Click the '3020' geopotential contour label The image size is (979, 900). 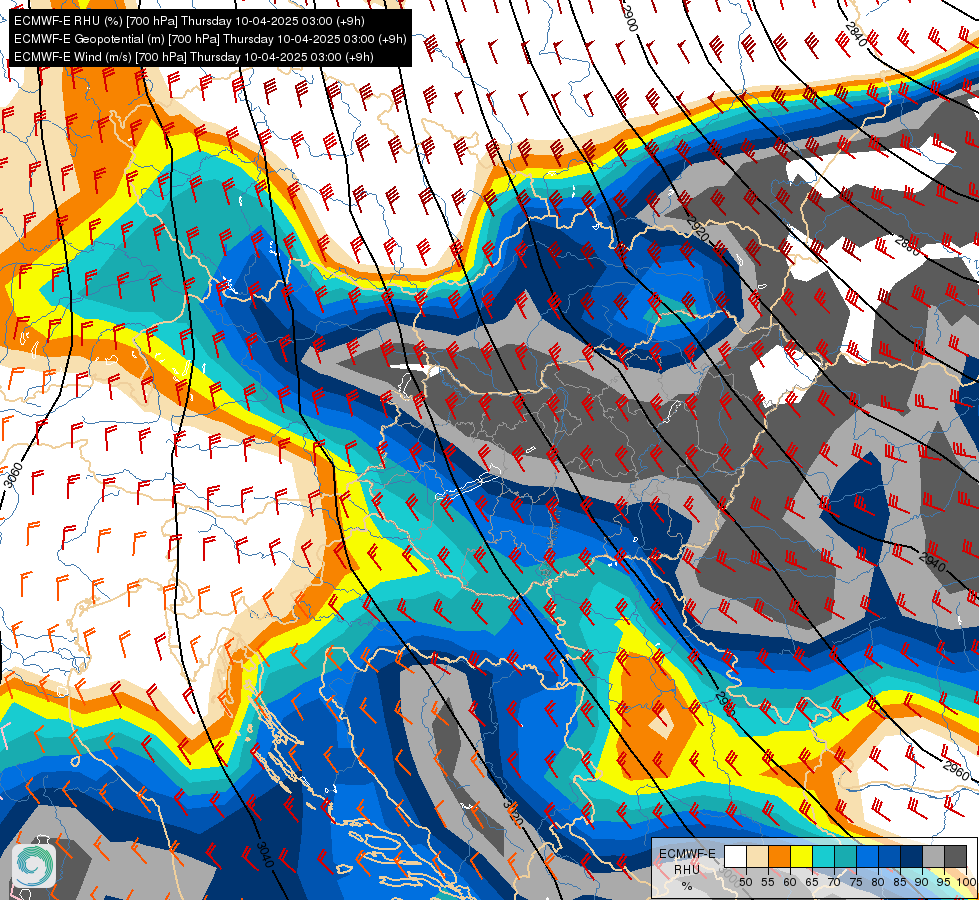(x=512, y=812)
